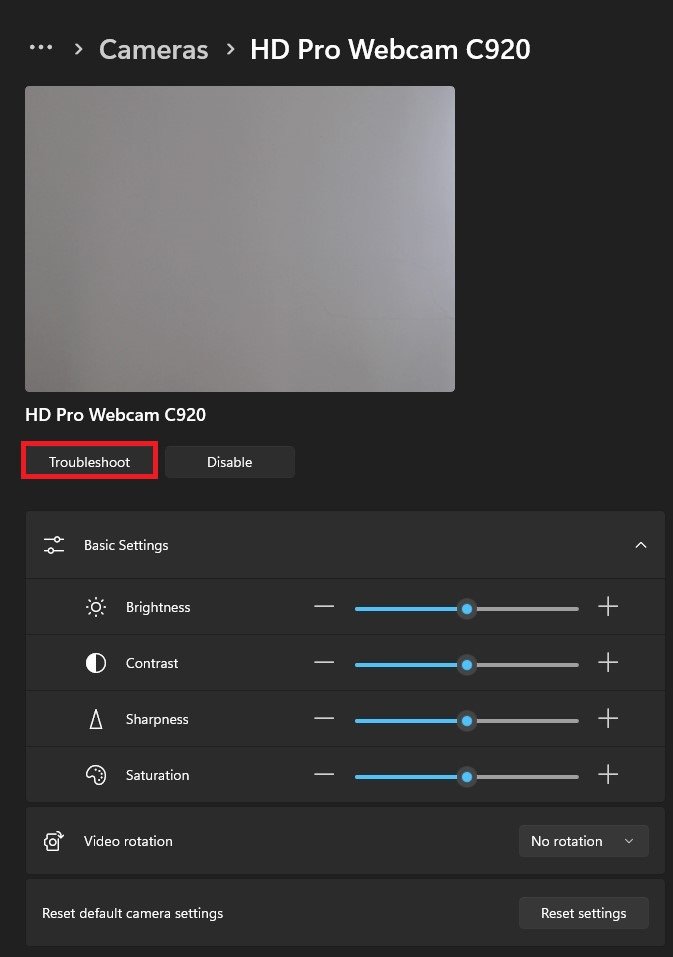Click the plus icon to increase Saturation
The width and height of the screenshot is (673, 957).
[x=608, y=775]
